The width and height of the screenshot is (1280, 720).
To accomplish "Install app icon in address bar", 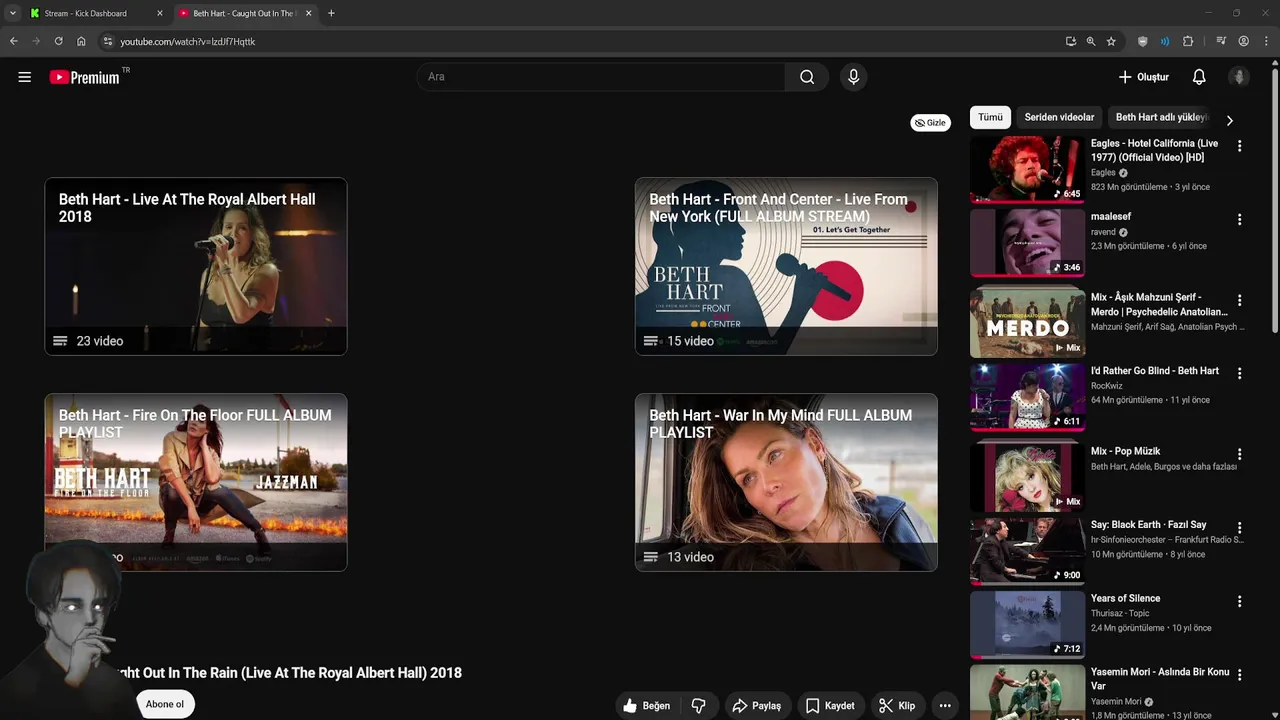I will (1071, 41).
